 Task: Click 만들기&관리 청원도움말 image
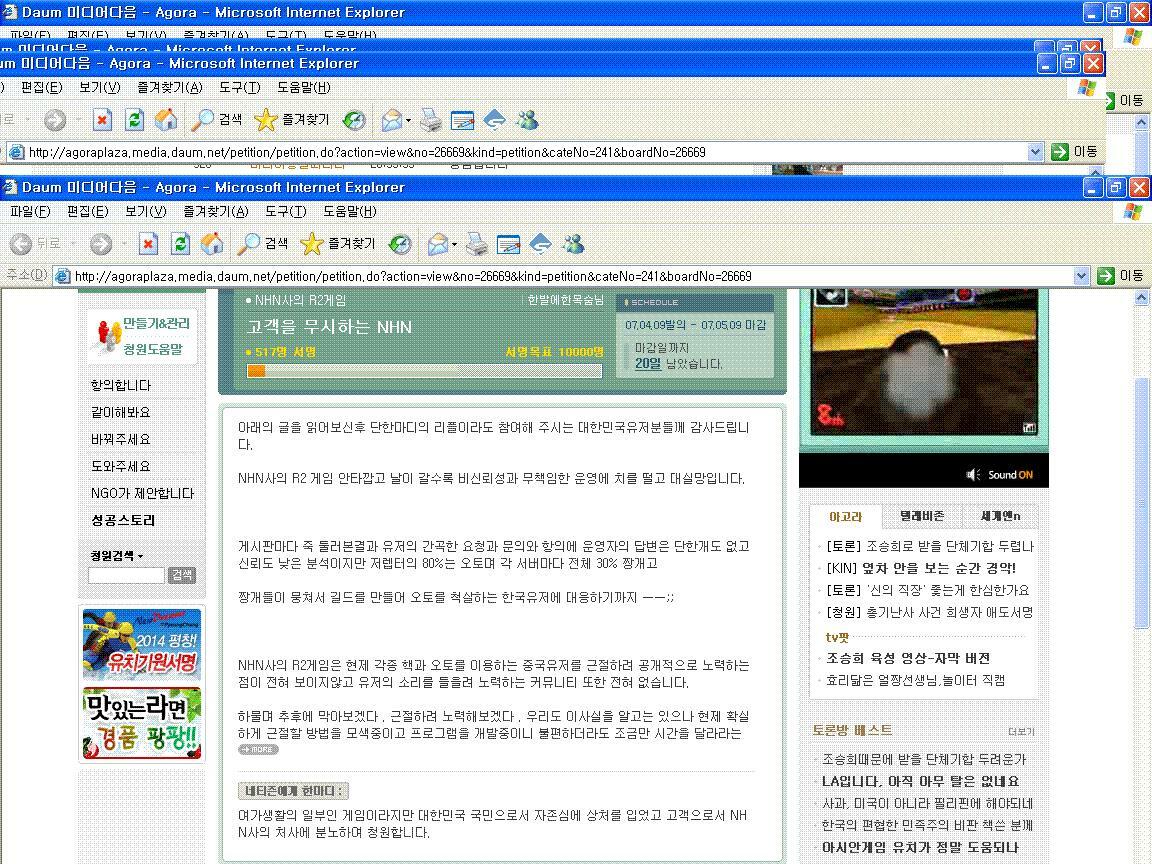[x=142, y=336]
